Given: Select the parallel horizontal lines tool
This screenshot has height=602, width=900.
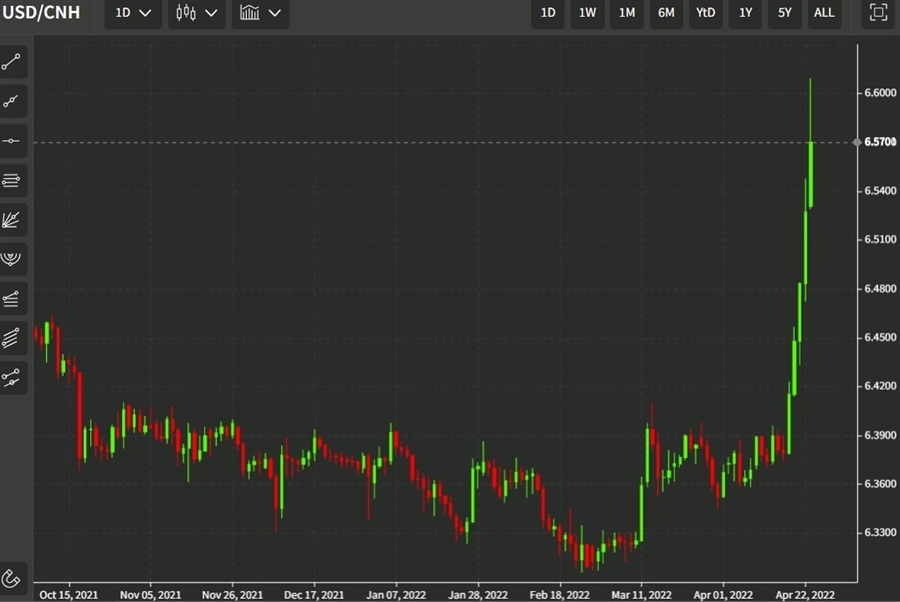Looking at the screenshot, I should point(11,180).
